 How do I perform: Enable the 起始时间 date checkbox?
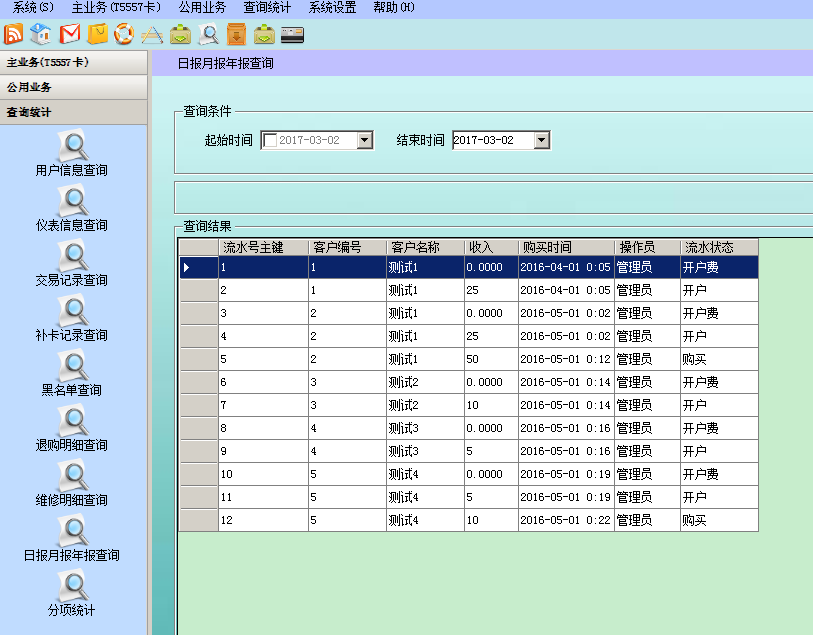[x=270, y=140]
